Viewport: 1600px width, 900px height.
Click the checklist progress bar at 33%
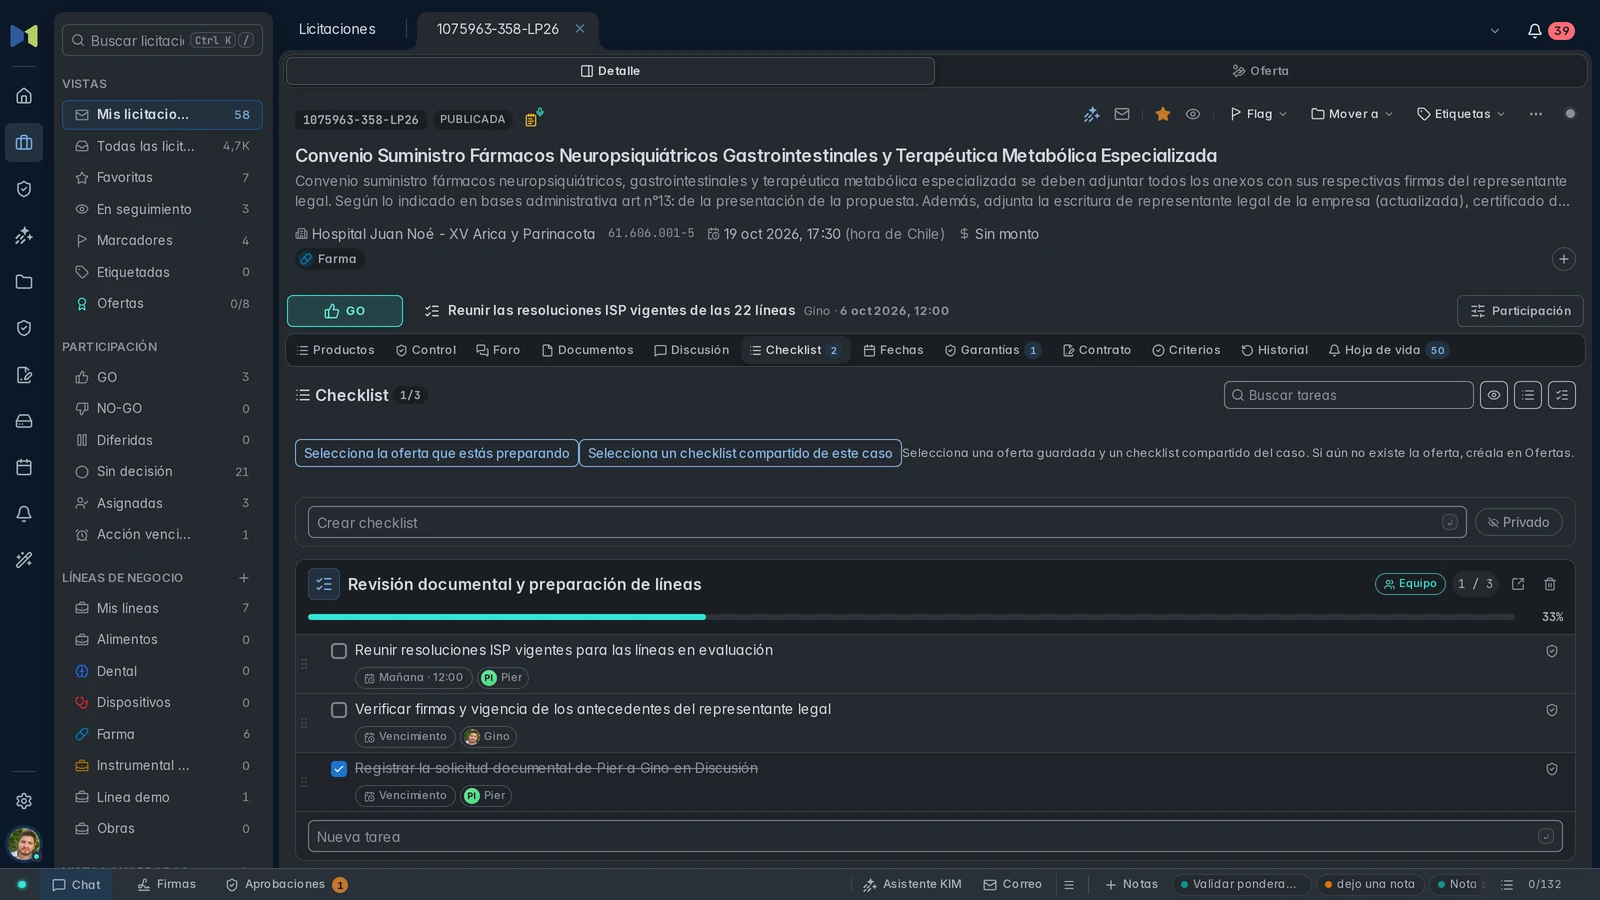(x=911, y=617)
